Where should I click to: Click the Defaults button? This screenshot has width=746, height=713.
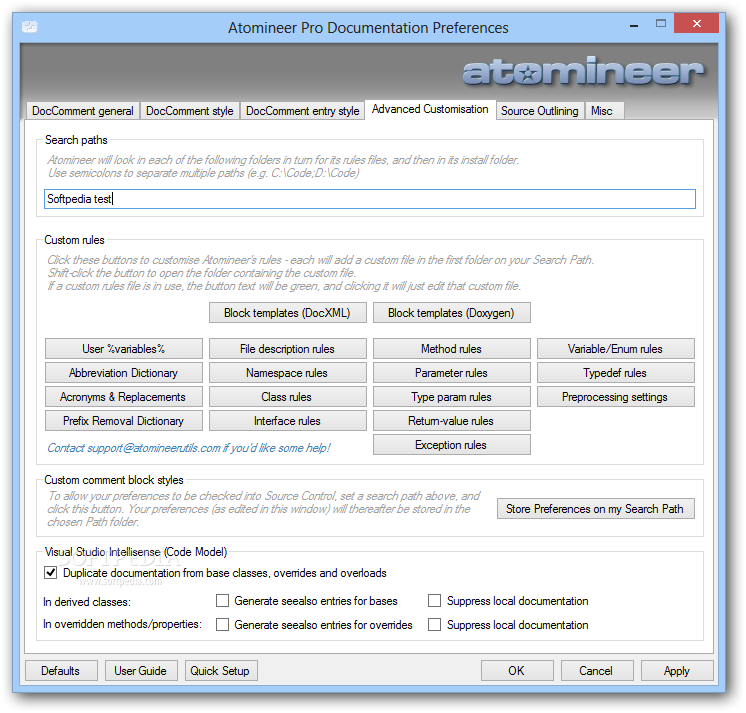point(61,671)
